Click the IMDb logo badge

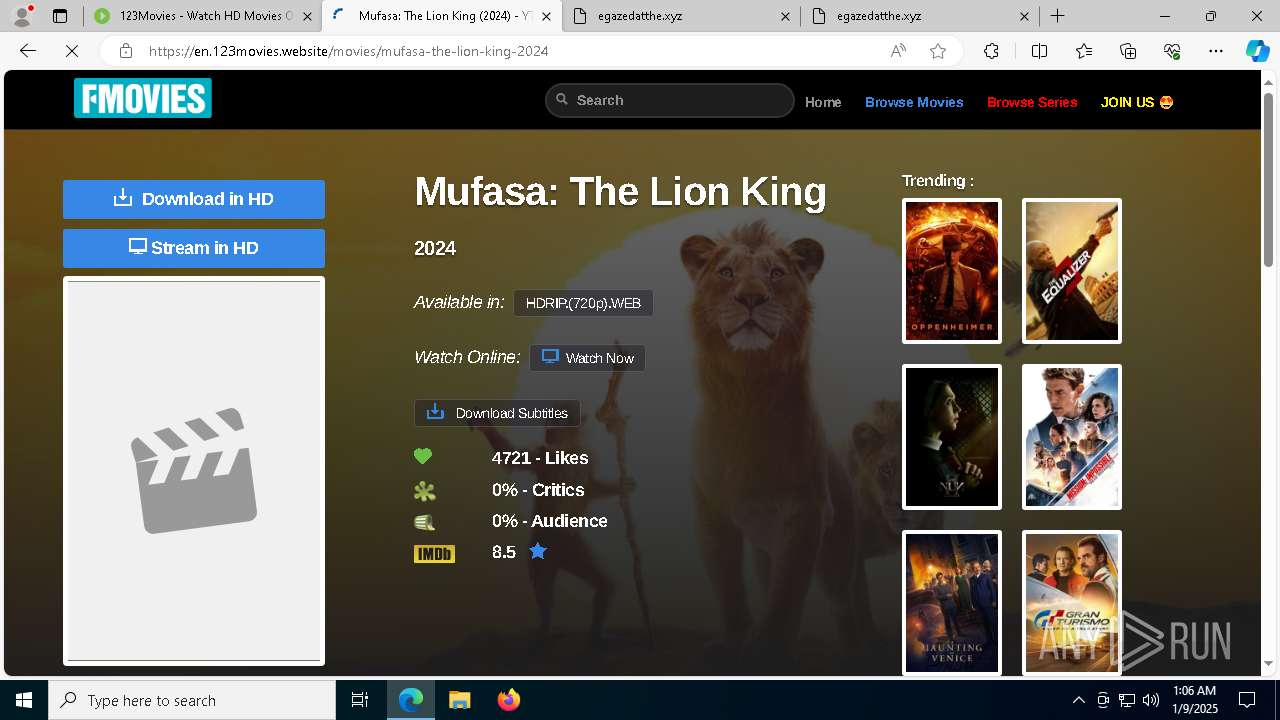[x=434, y=553]
